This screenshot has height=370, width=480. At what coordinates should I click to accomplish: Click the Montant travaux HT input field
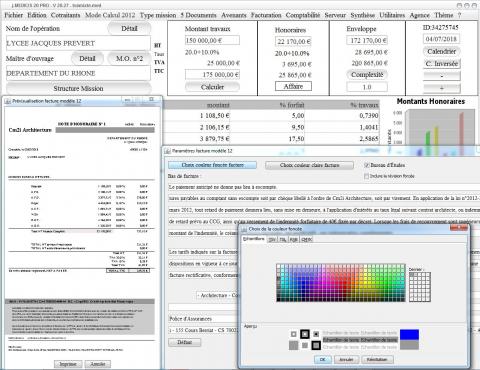click(212, 40)
